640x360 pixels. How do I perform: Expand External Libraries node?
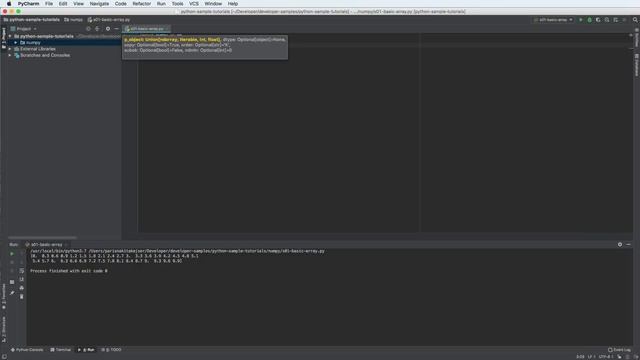[10, 49]
